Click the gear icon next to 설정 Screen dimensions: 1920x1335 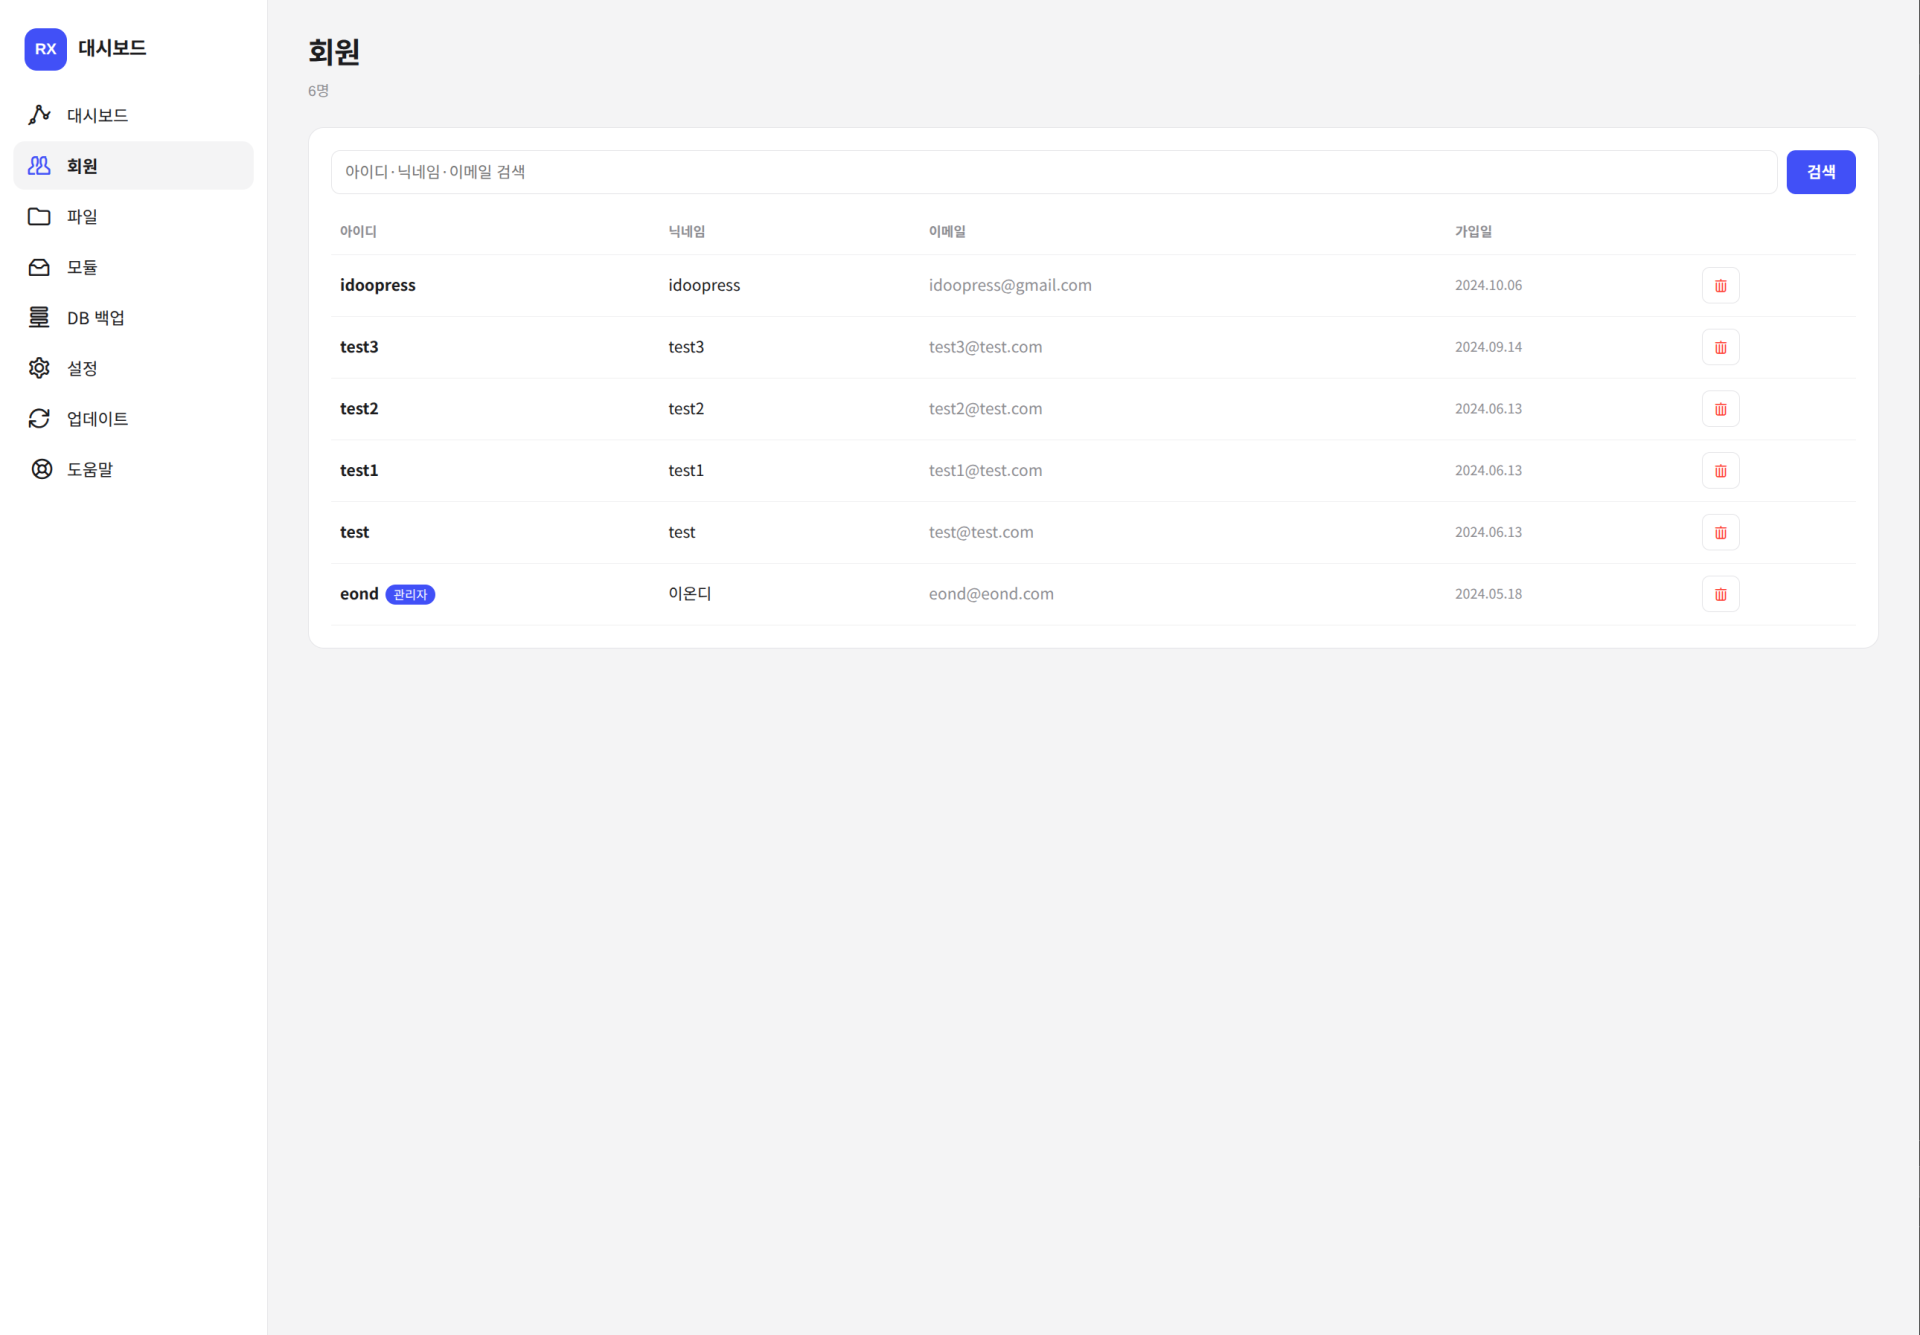(39, 368)
